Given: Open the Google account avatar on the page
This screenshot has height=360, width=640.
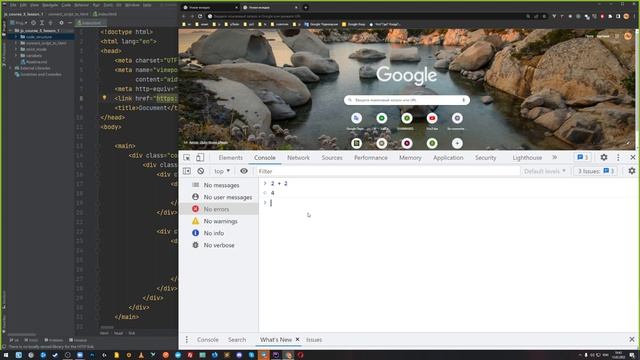Looking at the screenshot, I should tap(628, 36).
